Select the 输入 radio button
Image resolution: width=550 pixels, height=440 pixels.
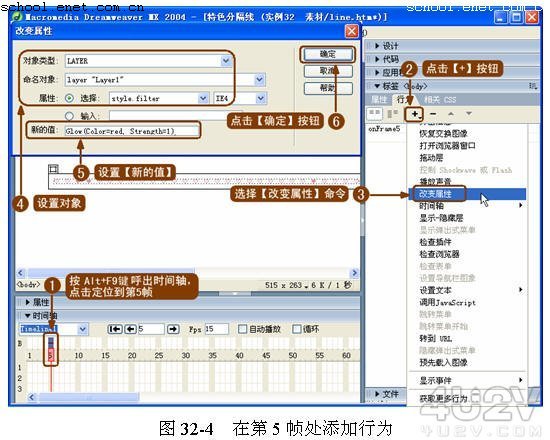(x=69, y=115)
